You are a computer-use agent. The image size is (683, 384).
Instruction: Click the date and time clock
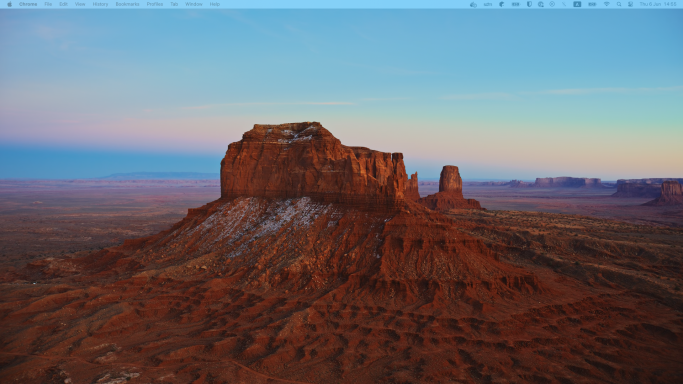pos(658,4)
